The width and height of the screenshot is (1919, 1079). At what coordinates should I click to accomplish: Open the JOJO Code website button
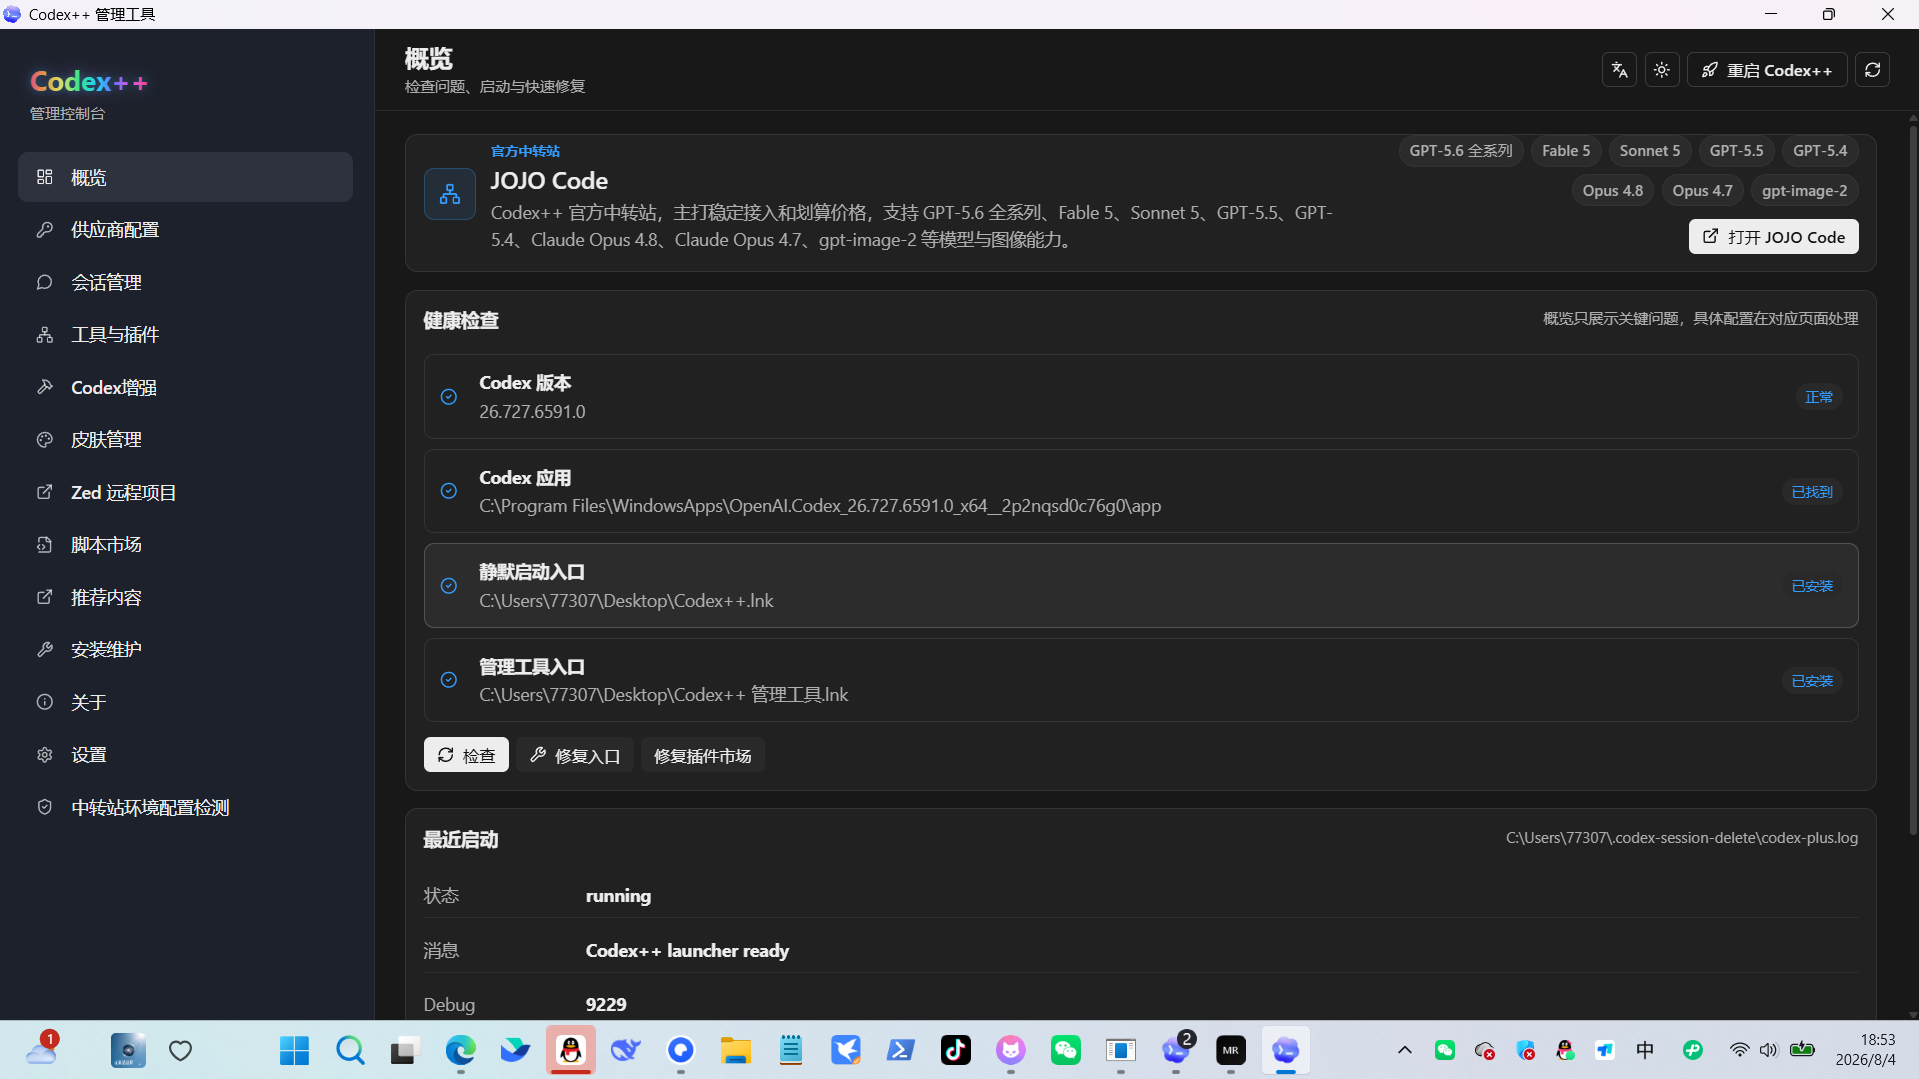[x=1773, y=237]
